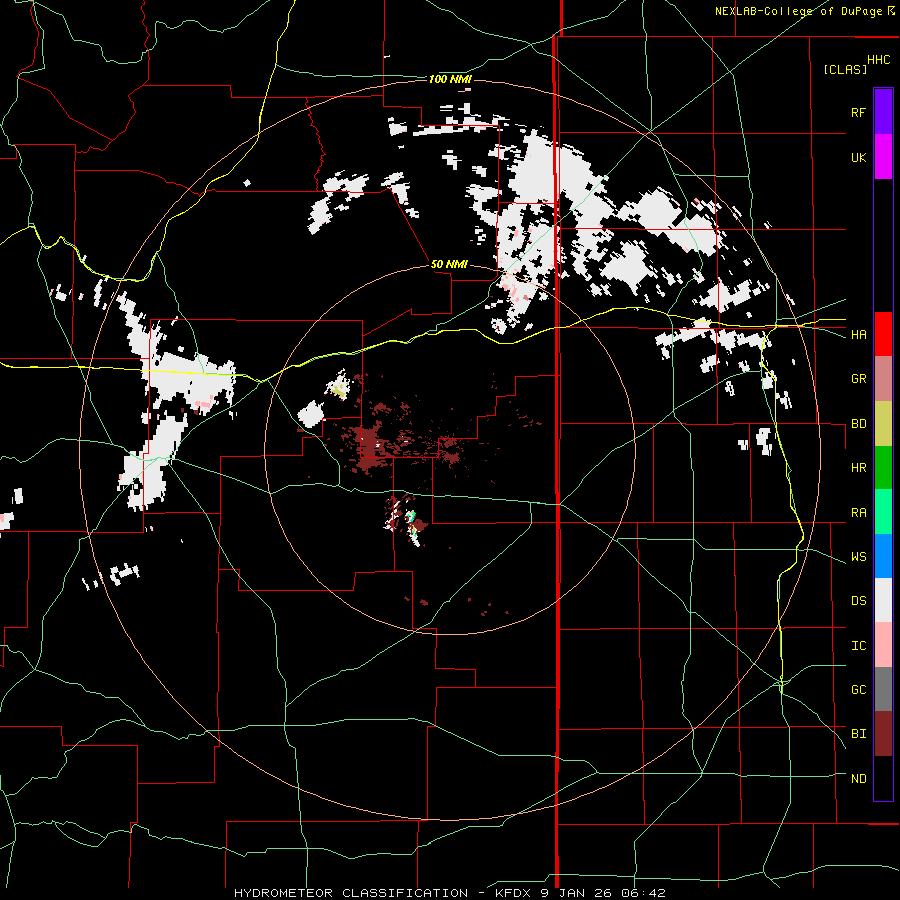This screenshot has width=900, height=900.
Task: Click the DS white legend swatch
Action: pos(883,600)
